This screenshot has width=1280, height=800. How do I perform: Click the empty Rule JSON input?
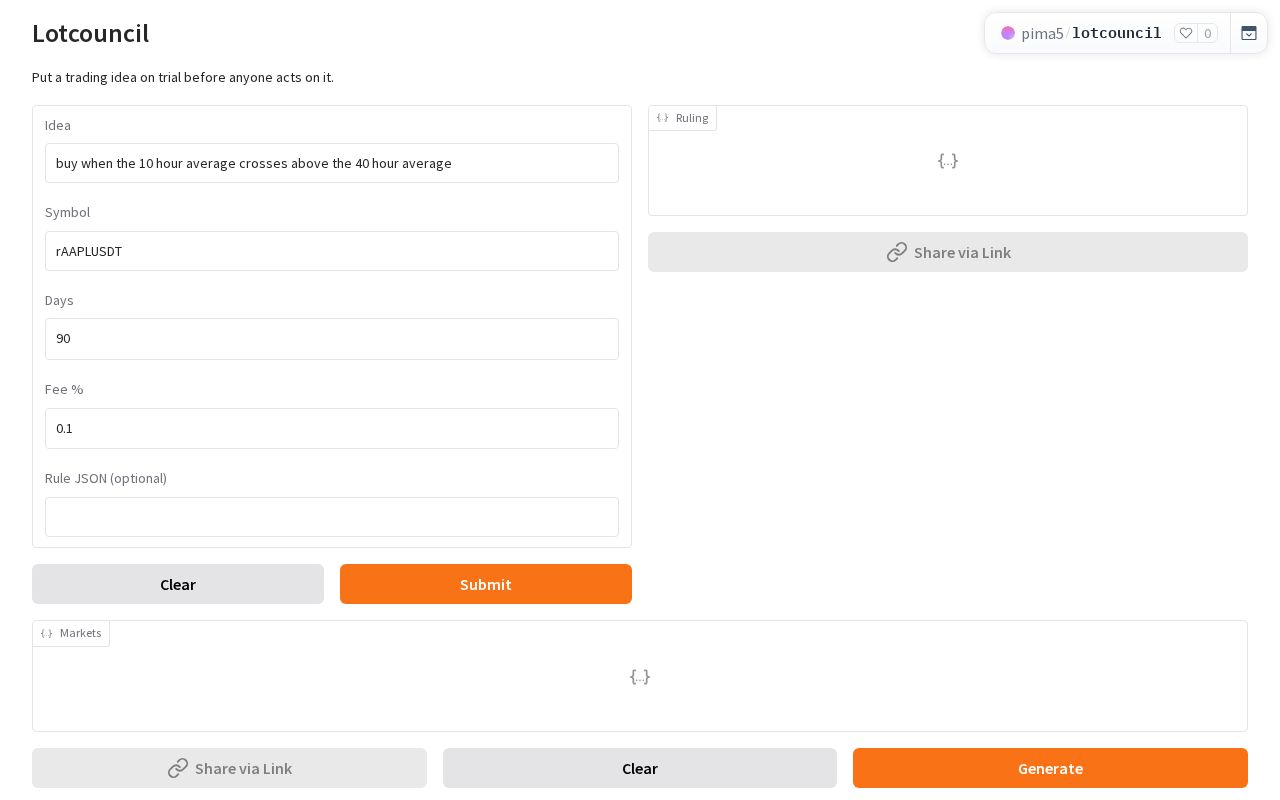point(332,517)
